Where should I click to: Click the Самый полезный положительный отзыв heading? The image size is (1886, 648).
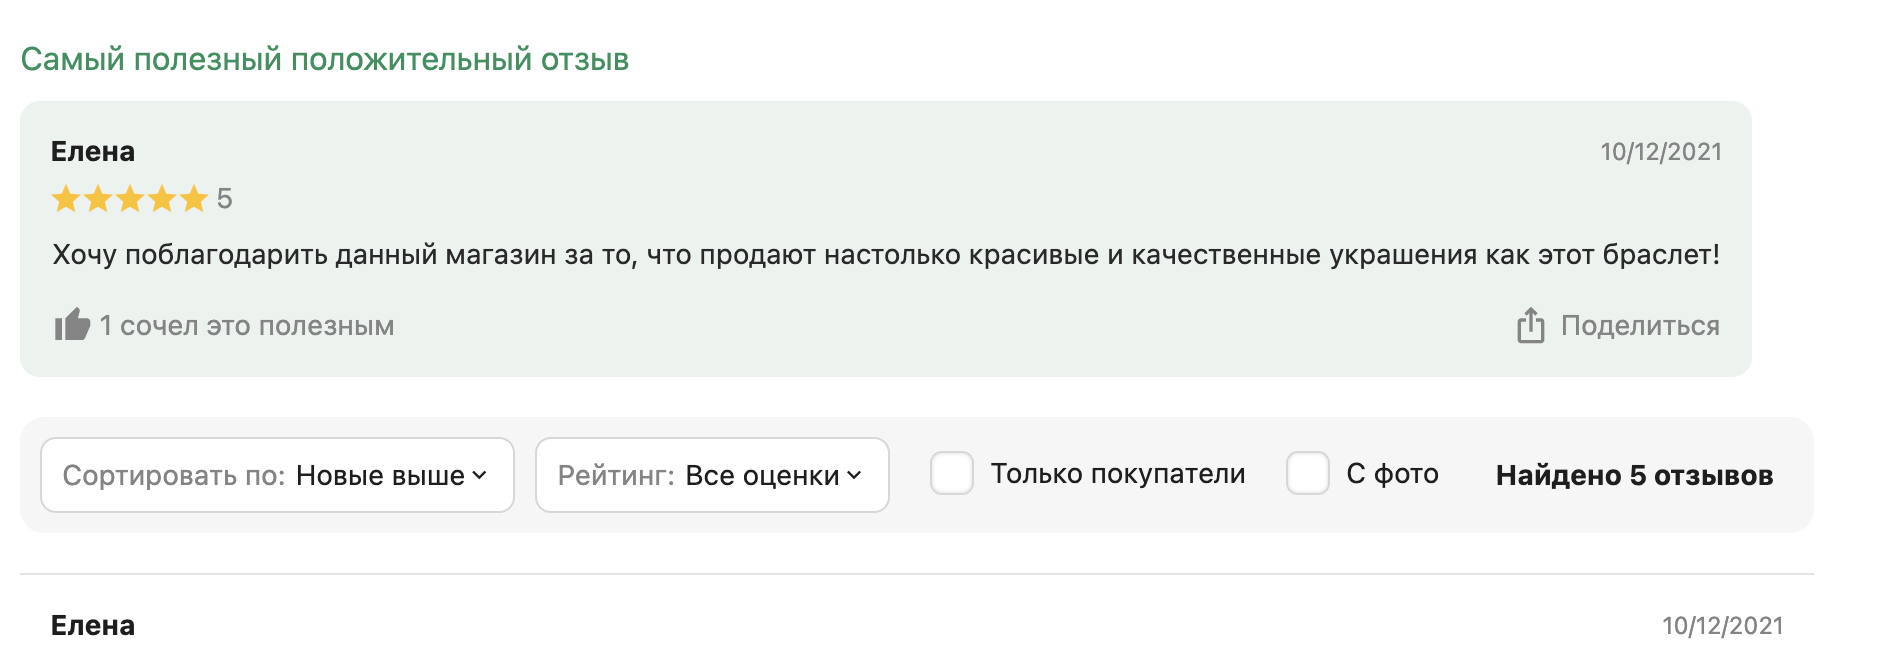tap(325, 60)
